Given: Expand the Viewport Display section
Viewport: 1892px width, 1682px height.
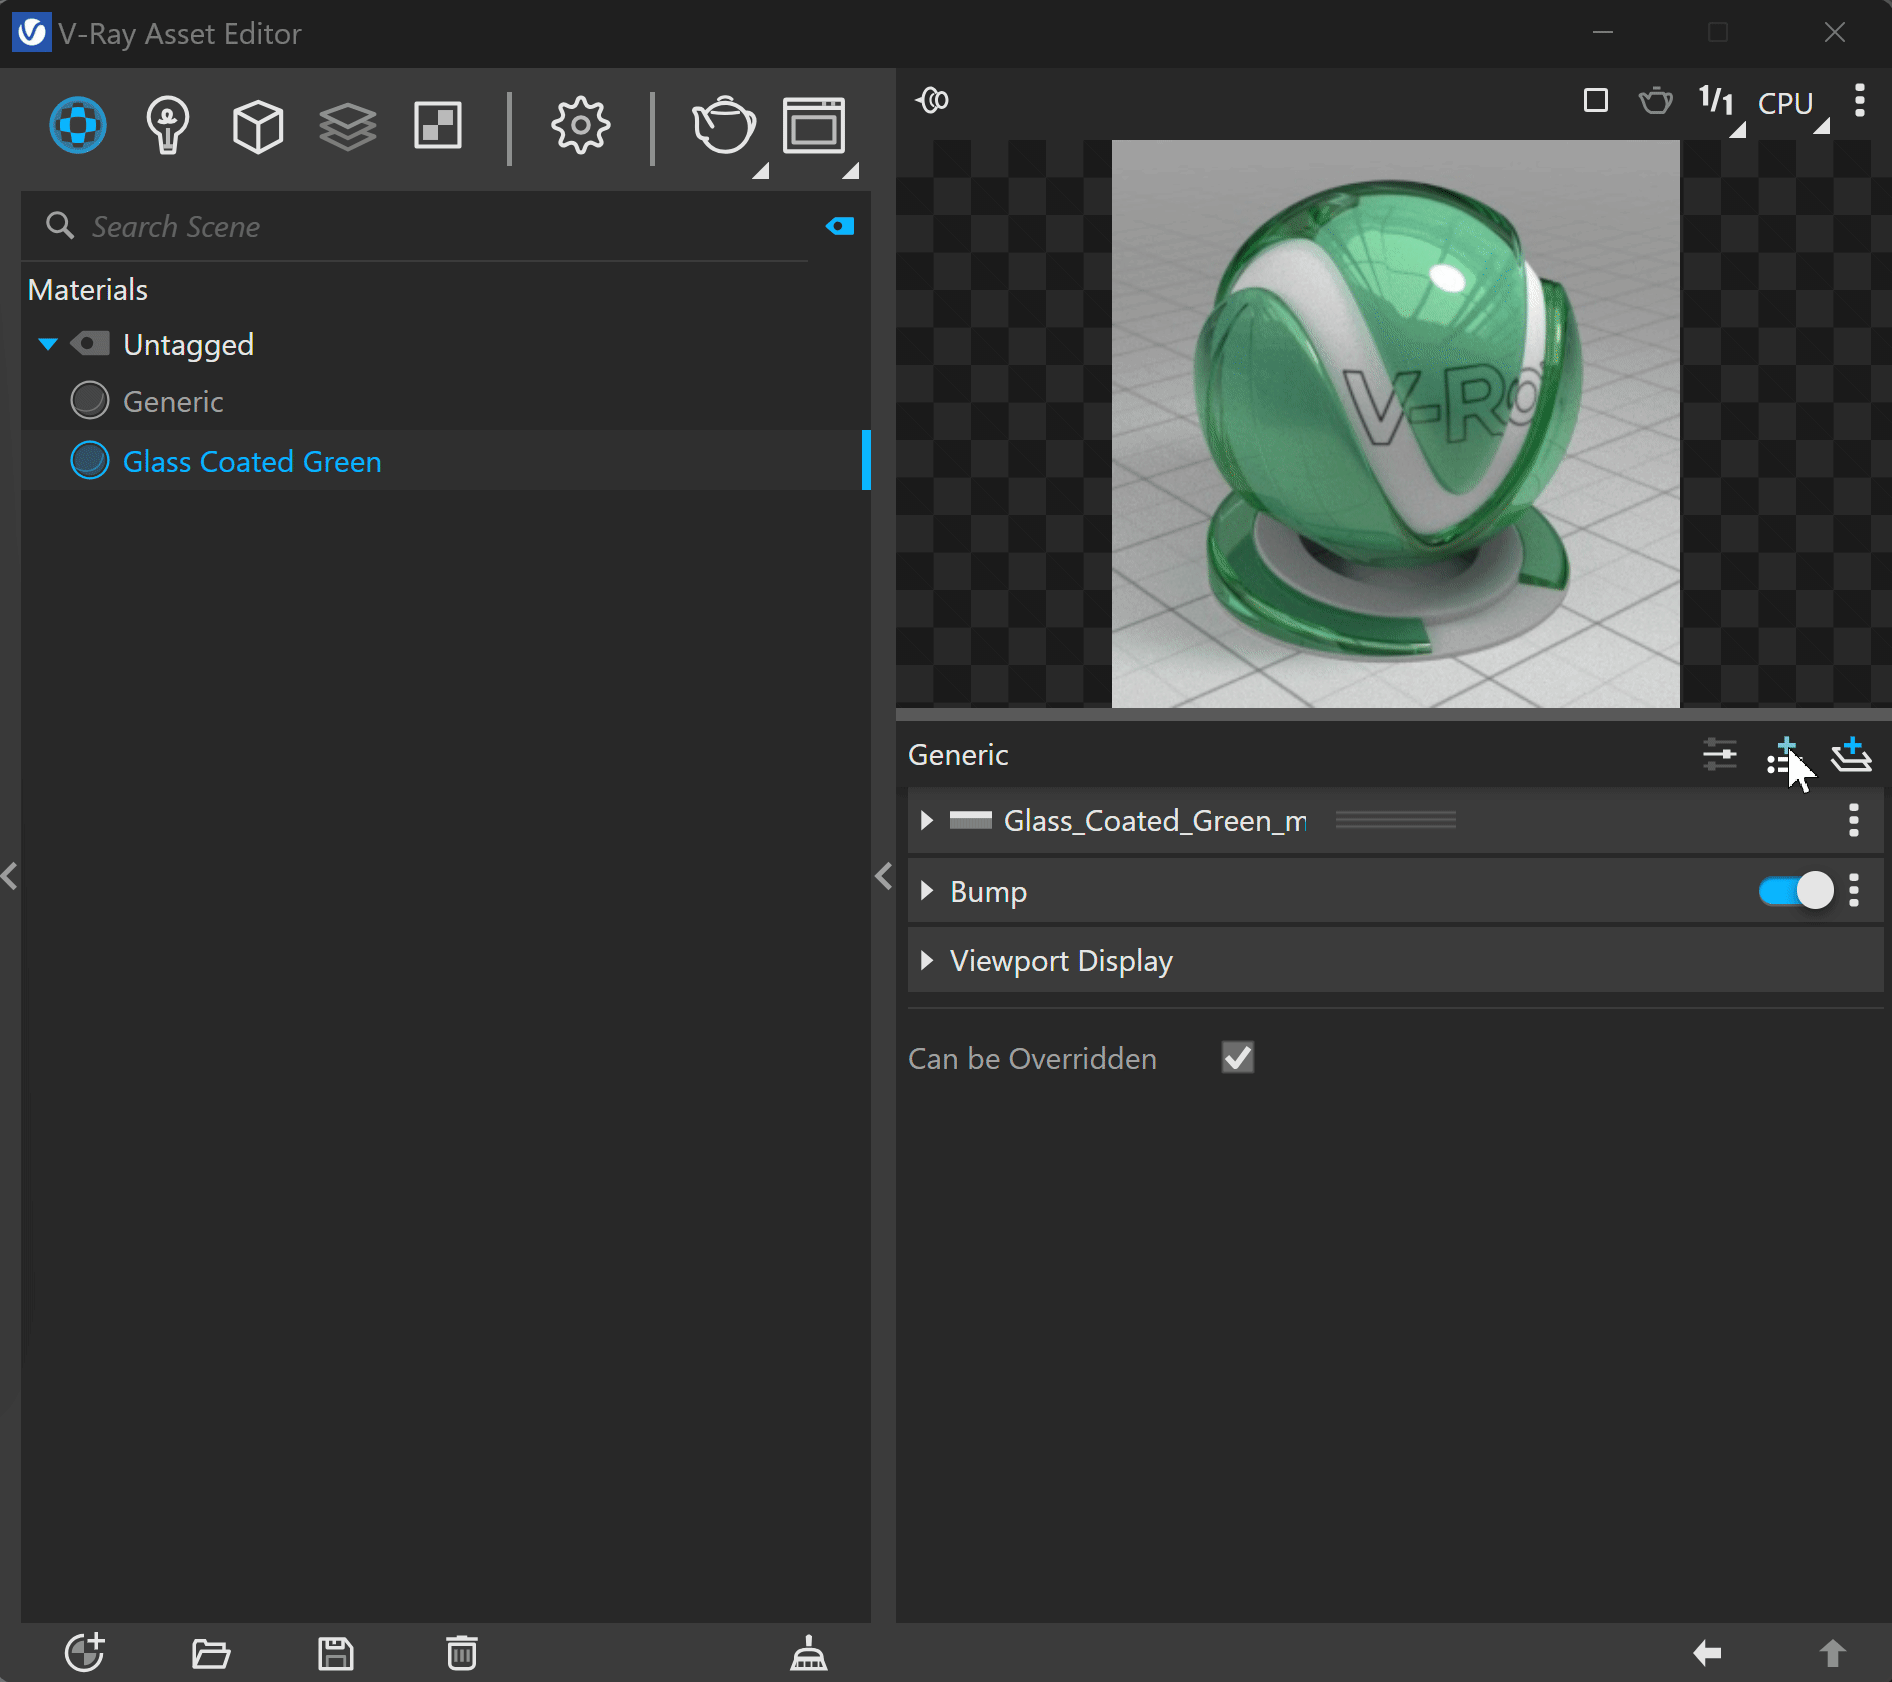Looking at the screenshot, I should [926, 960].
